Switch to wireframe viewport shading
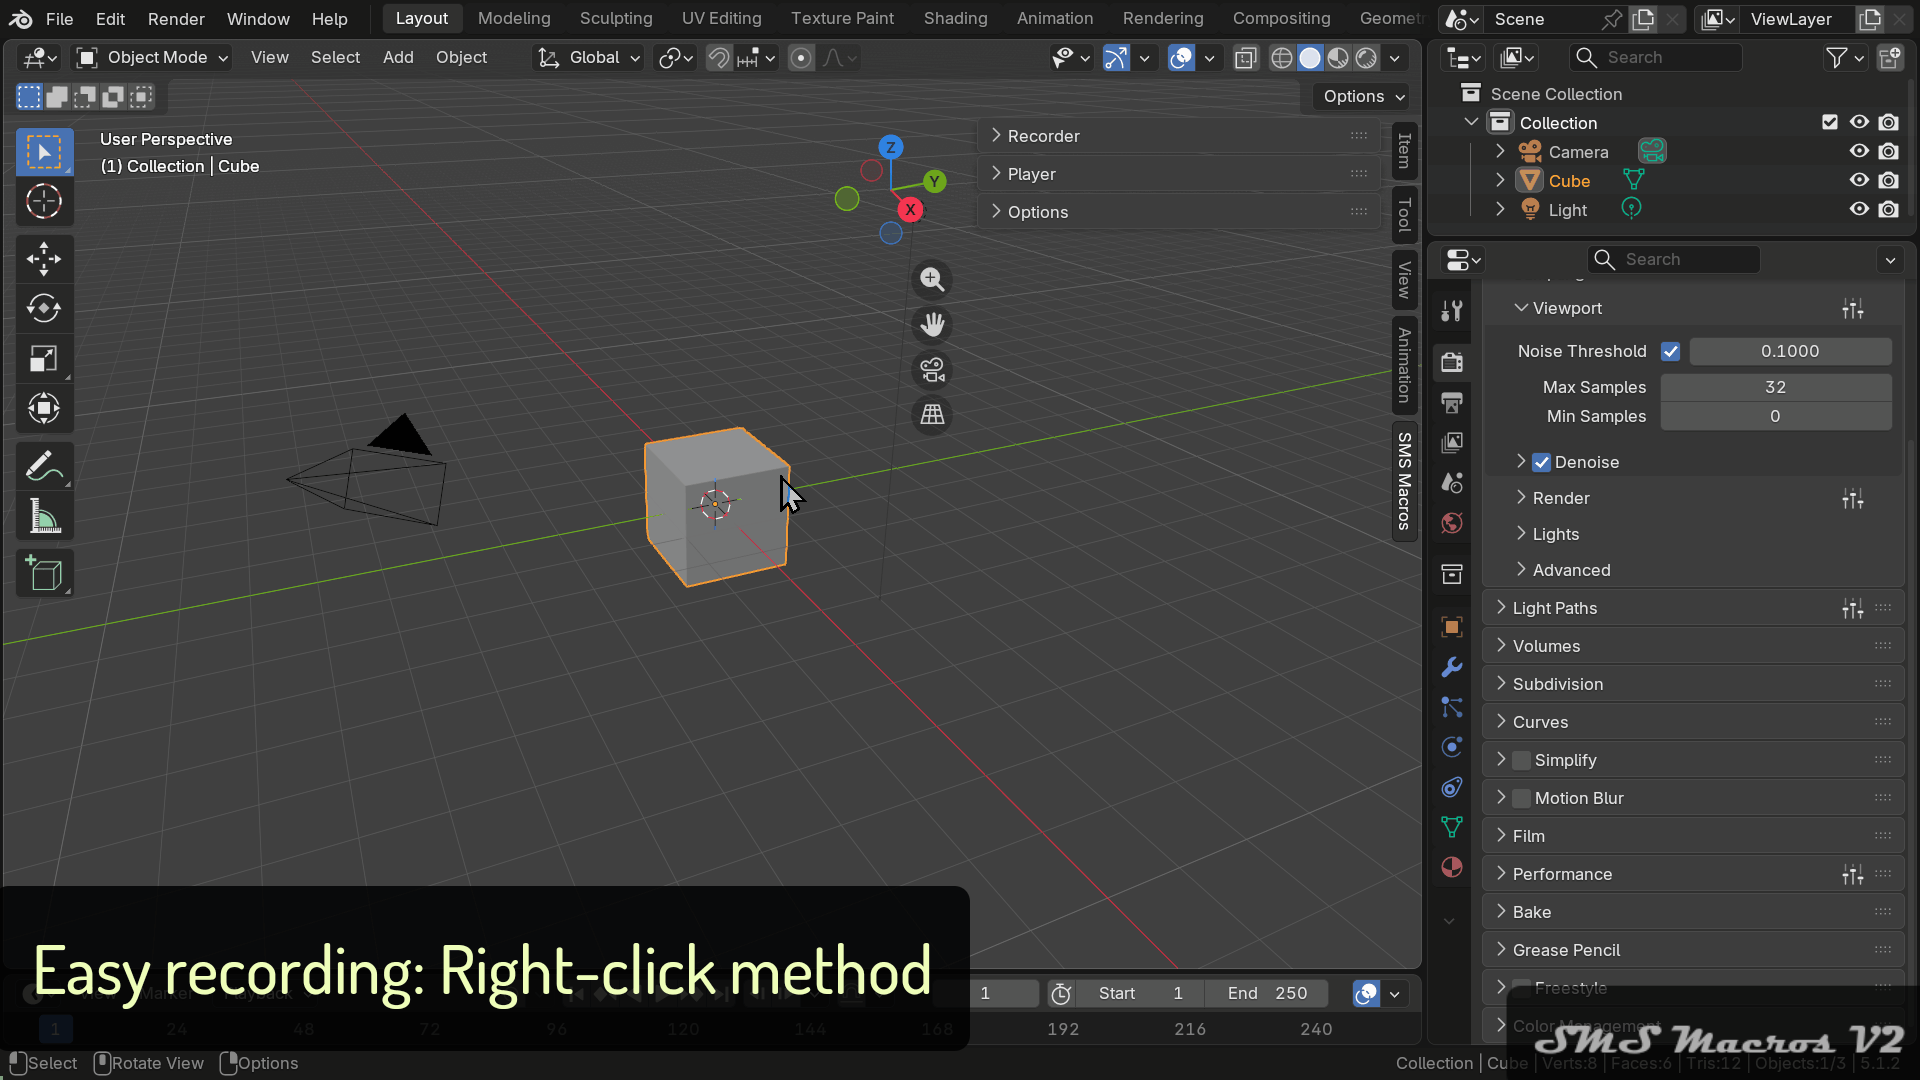 1282,58
